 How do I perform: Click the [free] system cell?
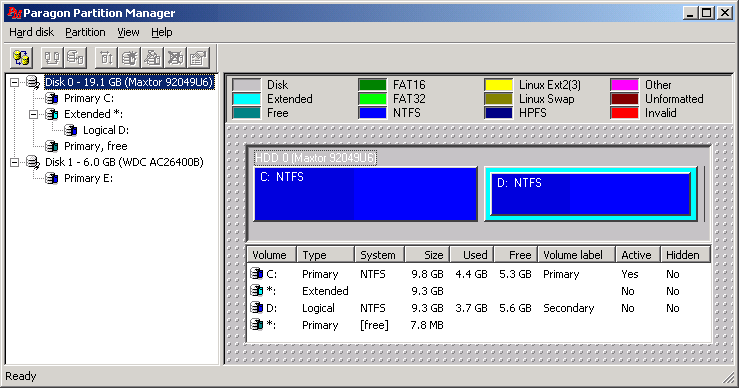[374, 325]
